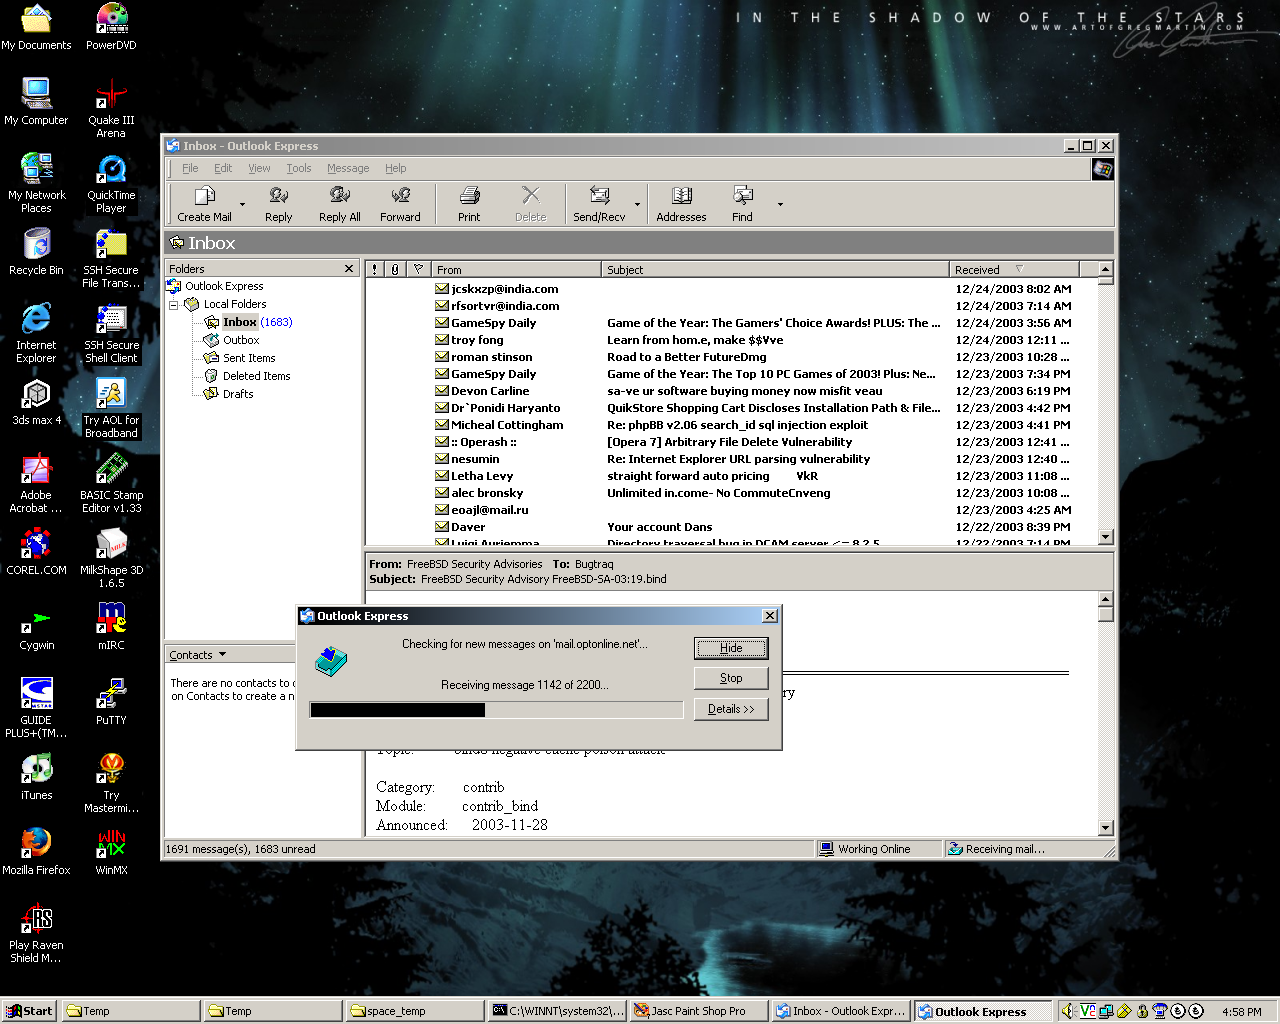Select the Drafts folder
The width and height of the screenshot is (1280, 1024).
228,394
